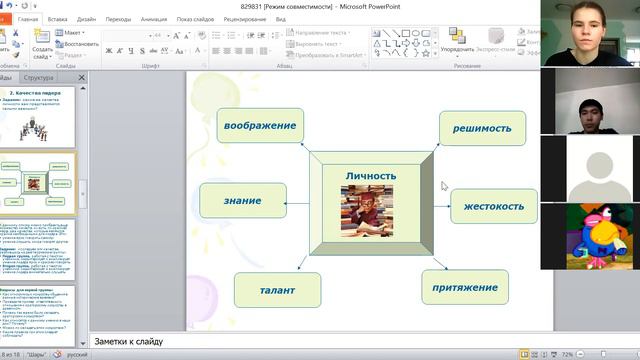
Task: Toggle text shadow S formatting
Action: tap(142, 51)
